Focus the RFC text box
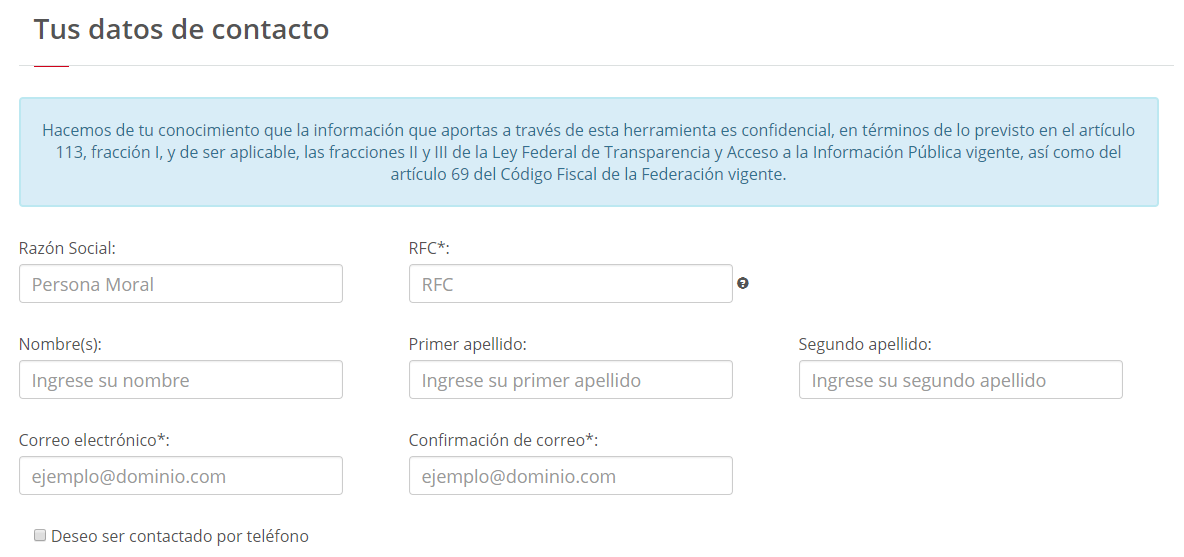The height and width of the screenshot is (557, 1184). 571,284
